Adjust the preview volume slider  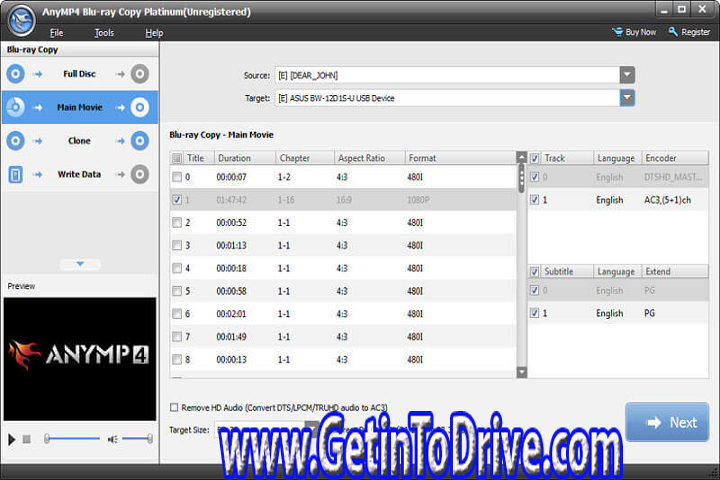pos(137,439)
